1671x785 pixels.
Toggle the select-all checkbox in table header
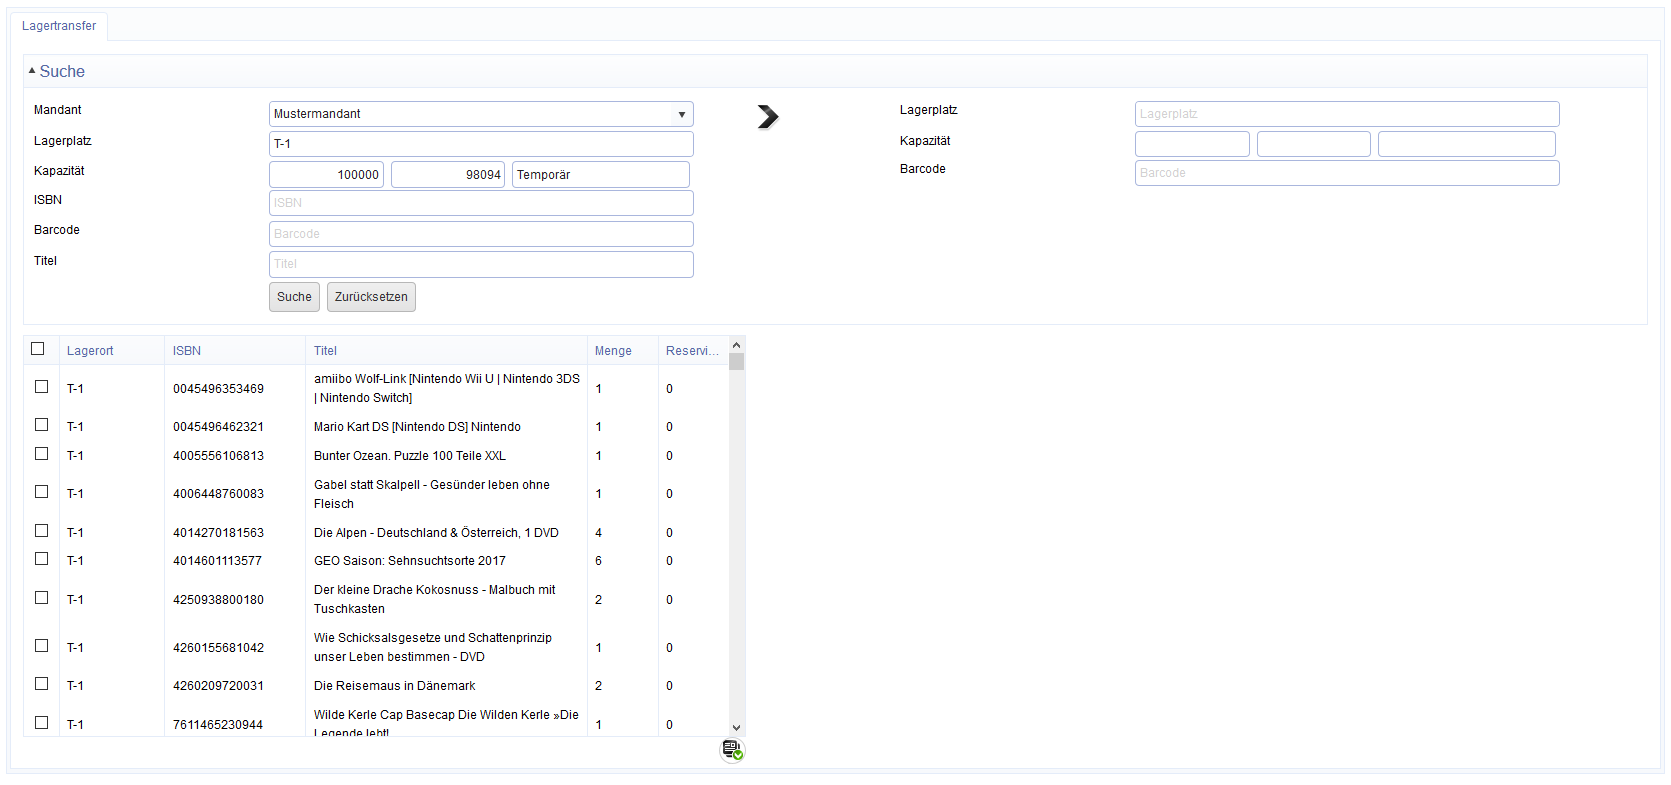[38, 349]
